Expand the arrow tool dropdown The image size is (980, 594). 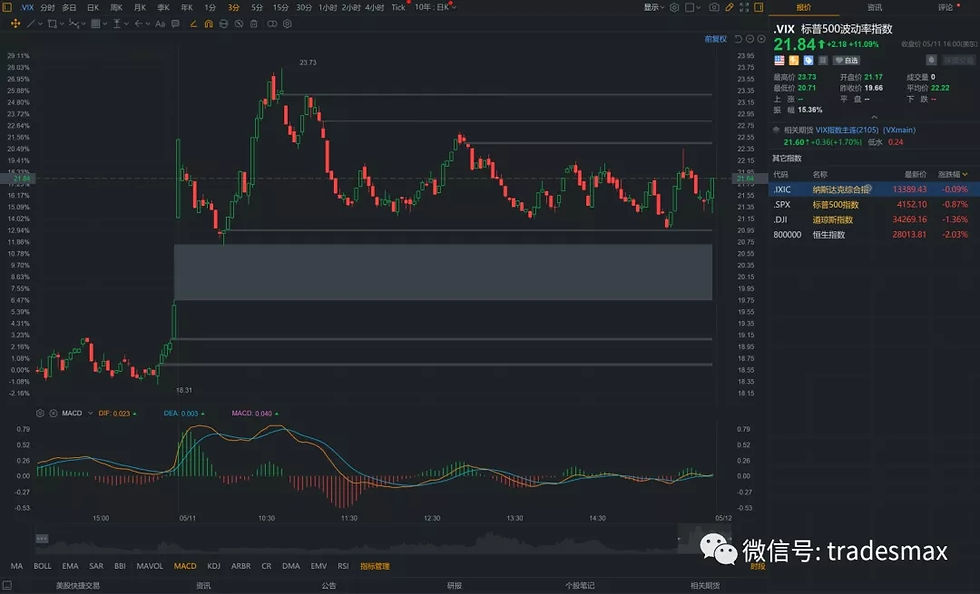pyautogui.click(x=148, y=24)
